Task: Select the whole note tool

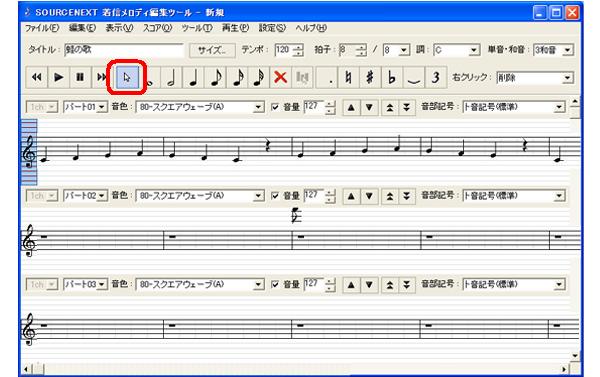Action: click(150, 78)
